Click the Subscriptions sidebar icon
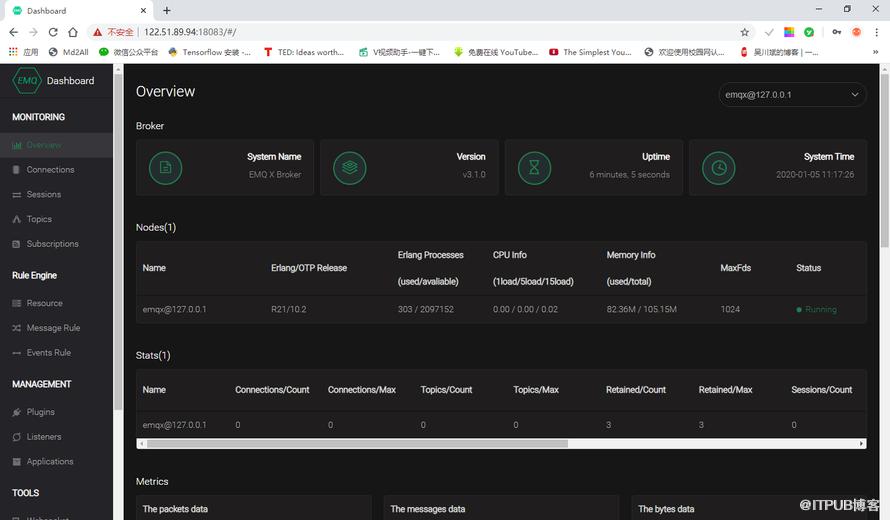 pyautogui.click(x=16, y=244)
